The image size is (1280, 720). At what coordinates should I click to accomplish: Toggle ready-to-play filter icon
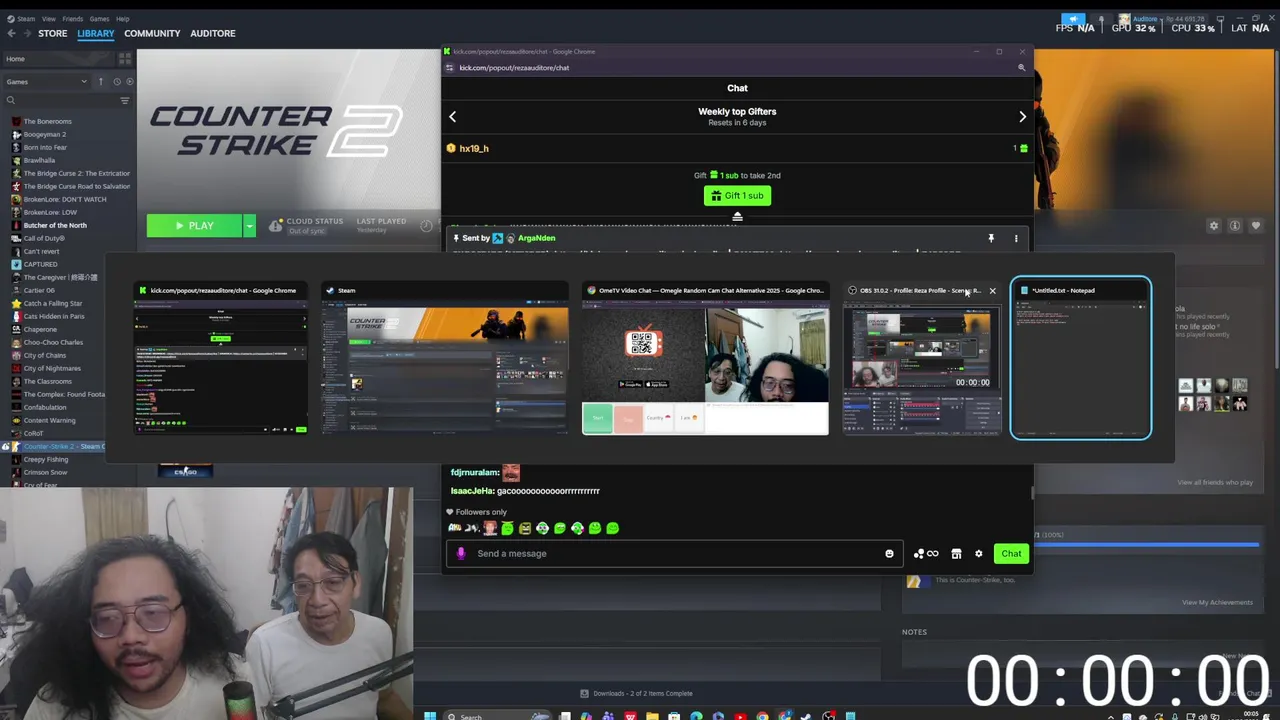coord(128,81)
